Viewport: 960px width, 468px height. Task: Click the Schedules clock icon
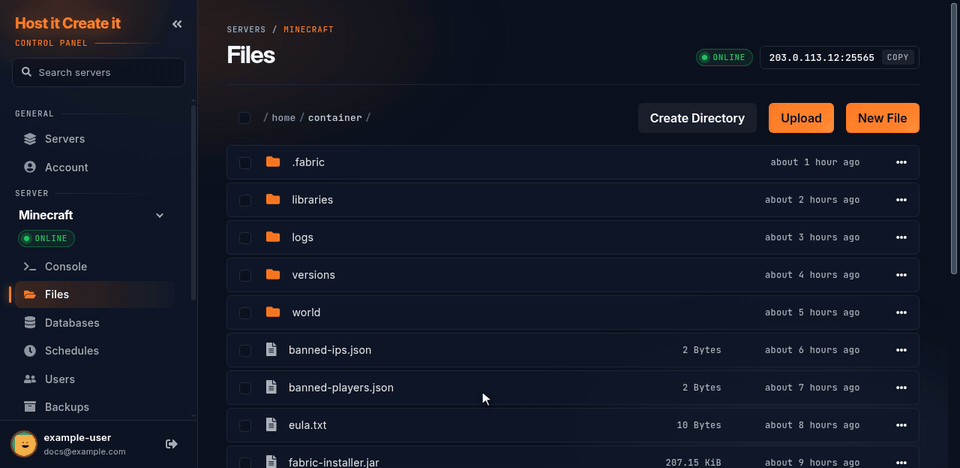point(29,351)
